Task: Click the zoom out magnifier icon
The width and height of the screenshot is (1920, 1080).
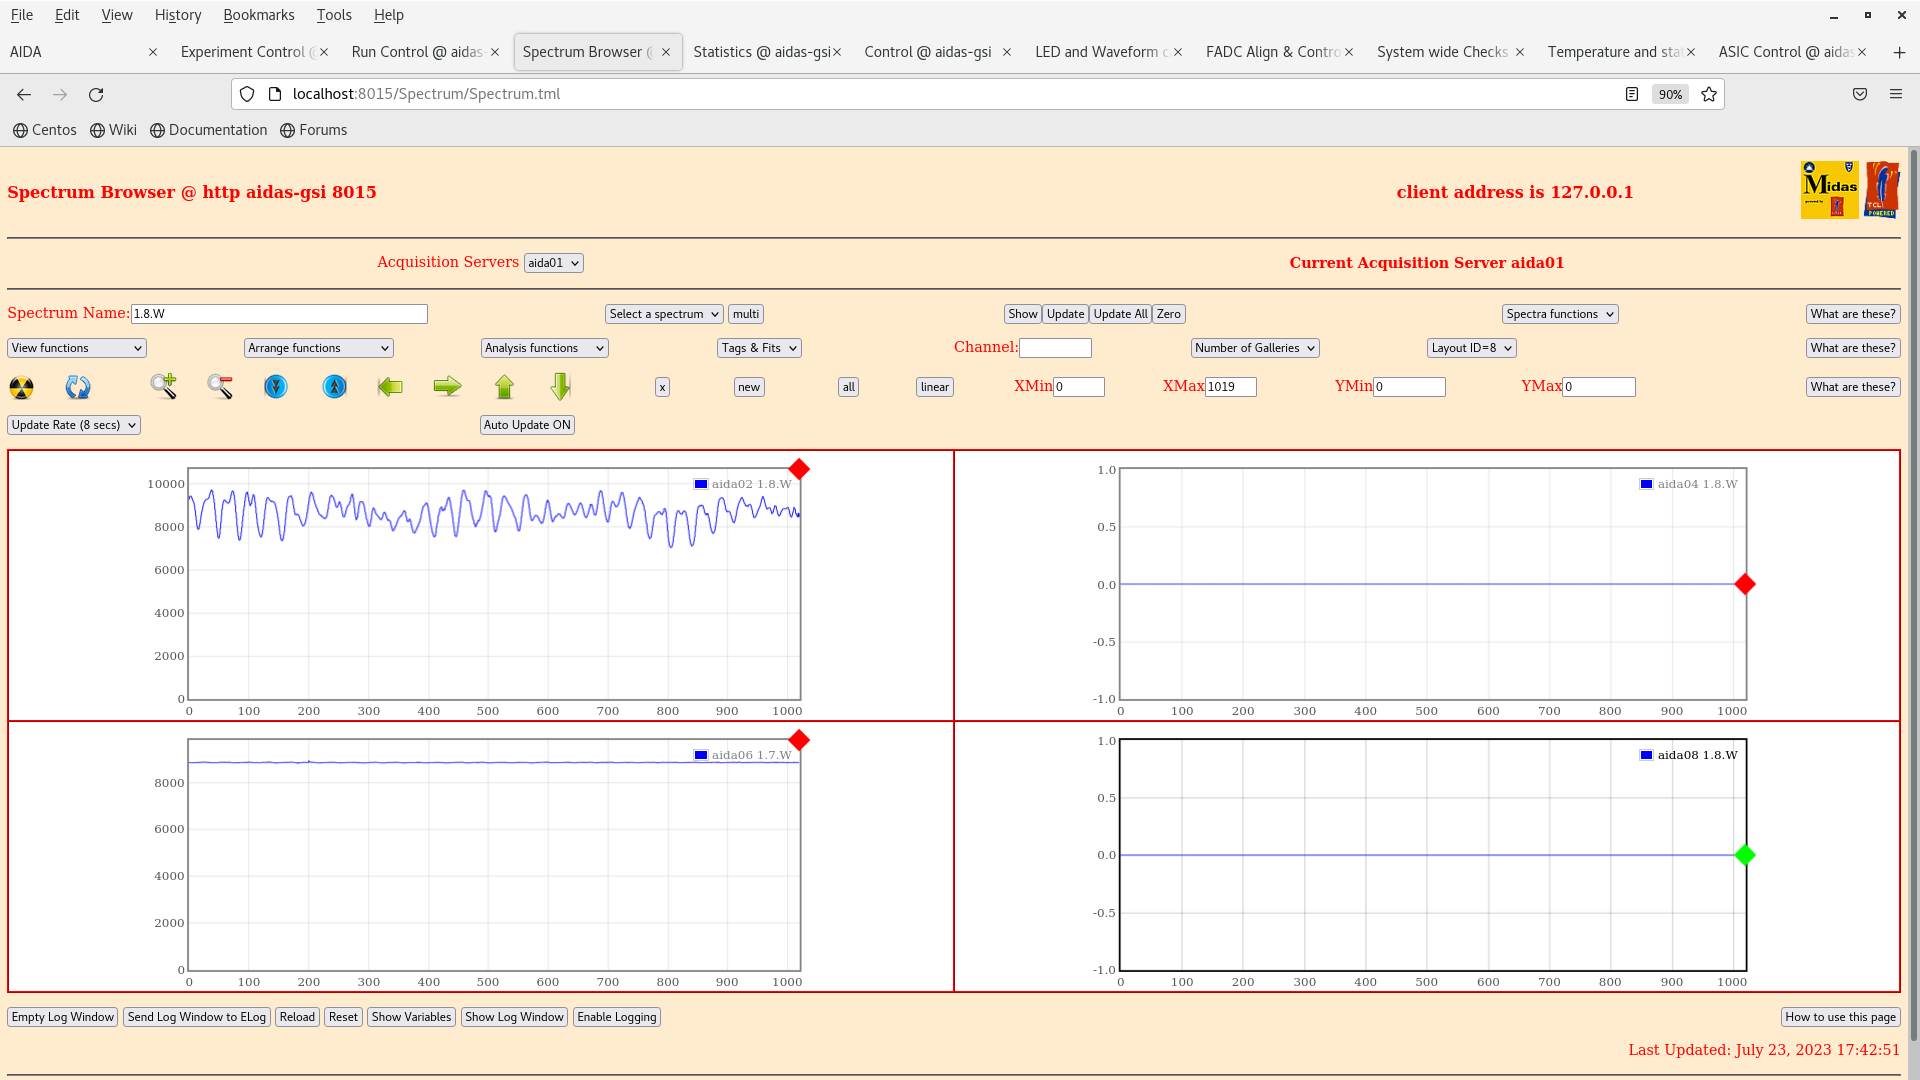Action: (220, 387)
